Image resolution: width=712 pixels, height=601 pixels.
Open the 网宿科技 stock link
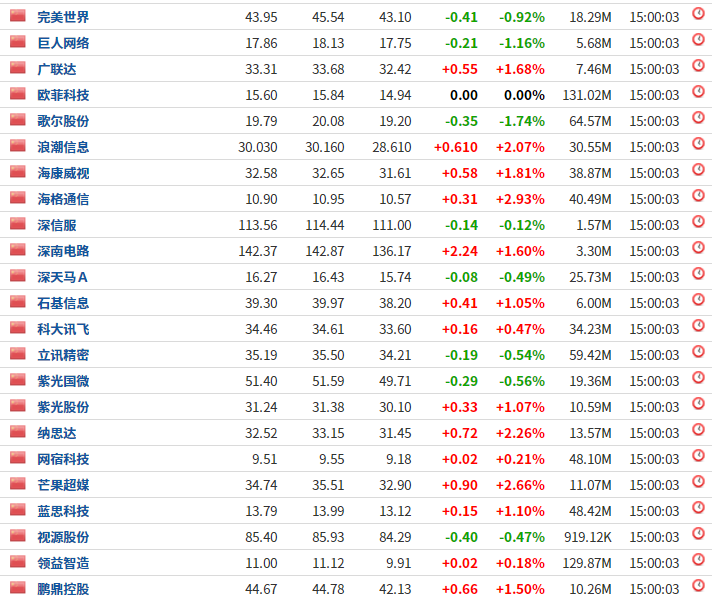tap(63, 459)
